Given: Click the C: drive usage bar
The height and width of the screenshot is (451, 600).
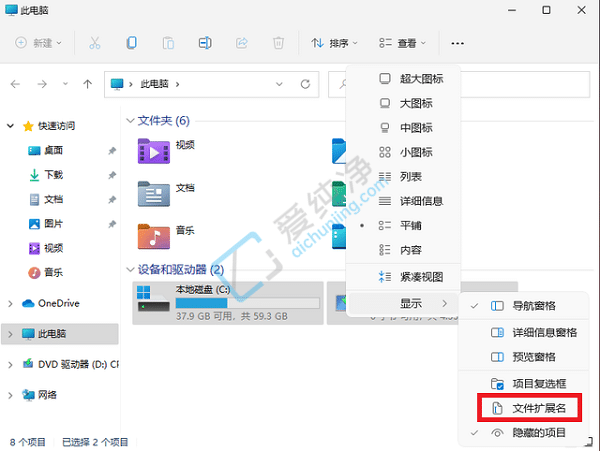Looking at the screenshot, I should pos(248,303).
